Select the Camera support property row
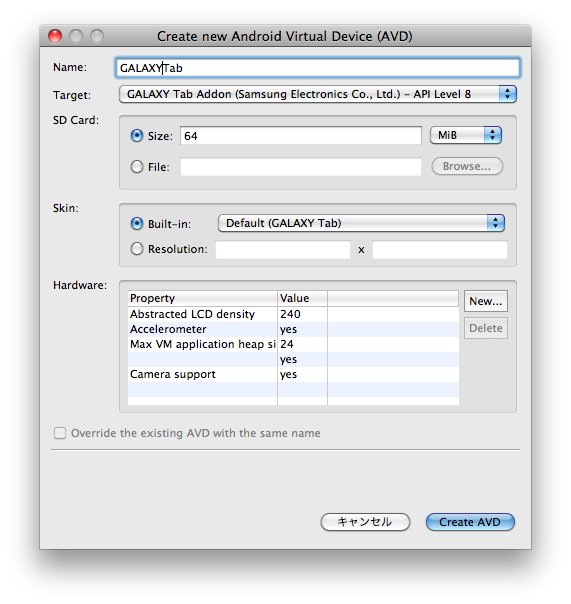This screenshot has height=604, width=571. (293, 374)
